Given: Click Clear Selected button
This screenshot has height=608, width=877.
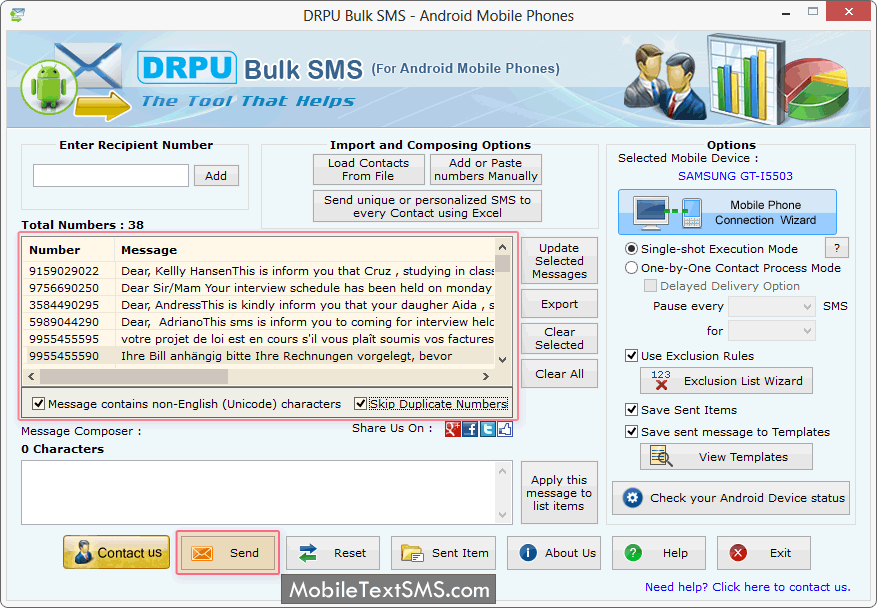Looking at the screenshot, I should pos(559,338).
